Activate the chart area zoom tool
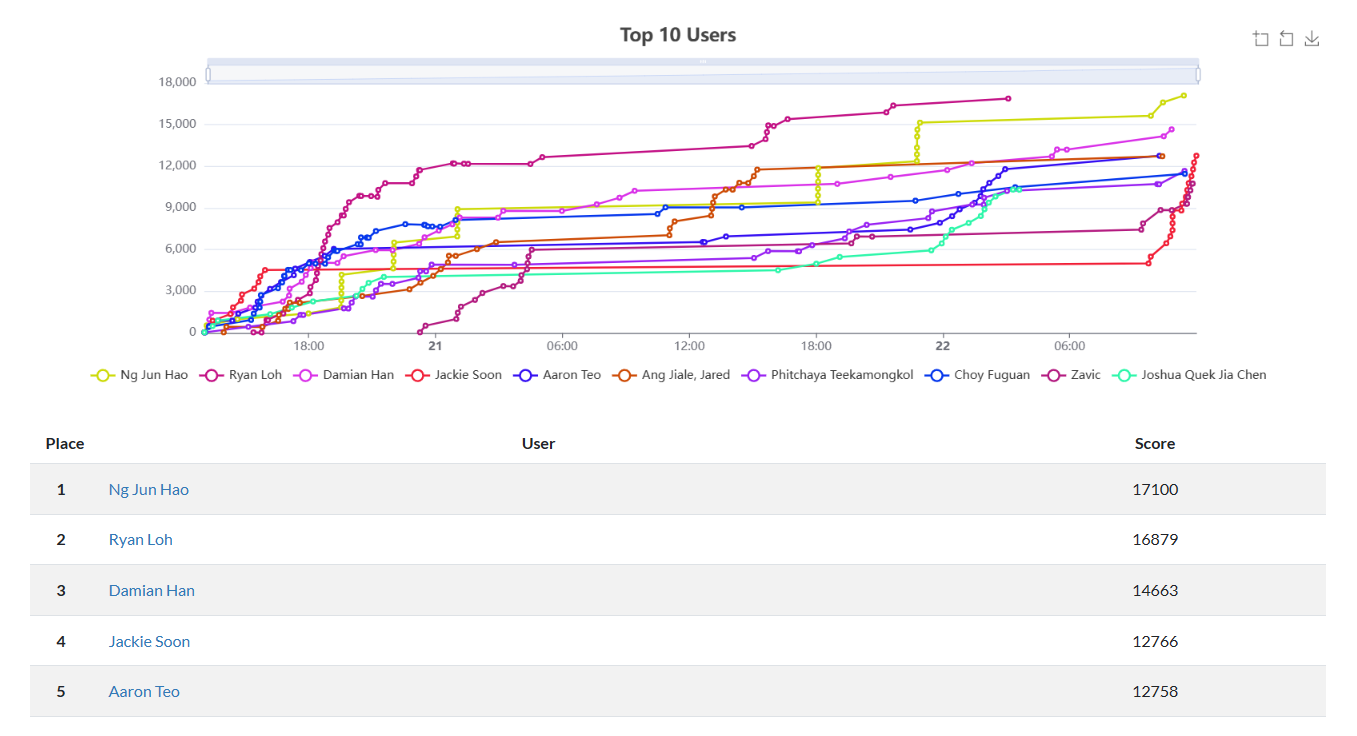The width and height of the screenshot is (1357, 736). coord(1261,39)
